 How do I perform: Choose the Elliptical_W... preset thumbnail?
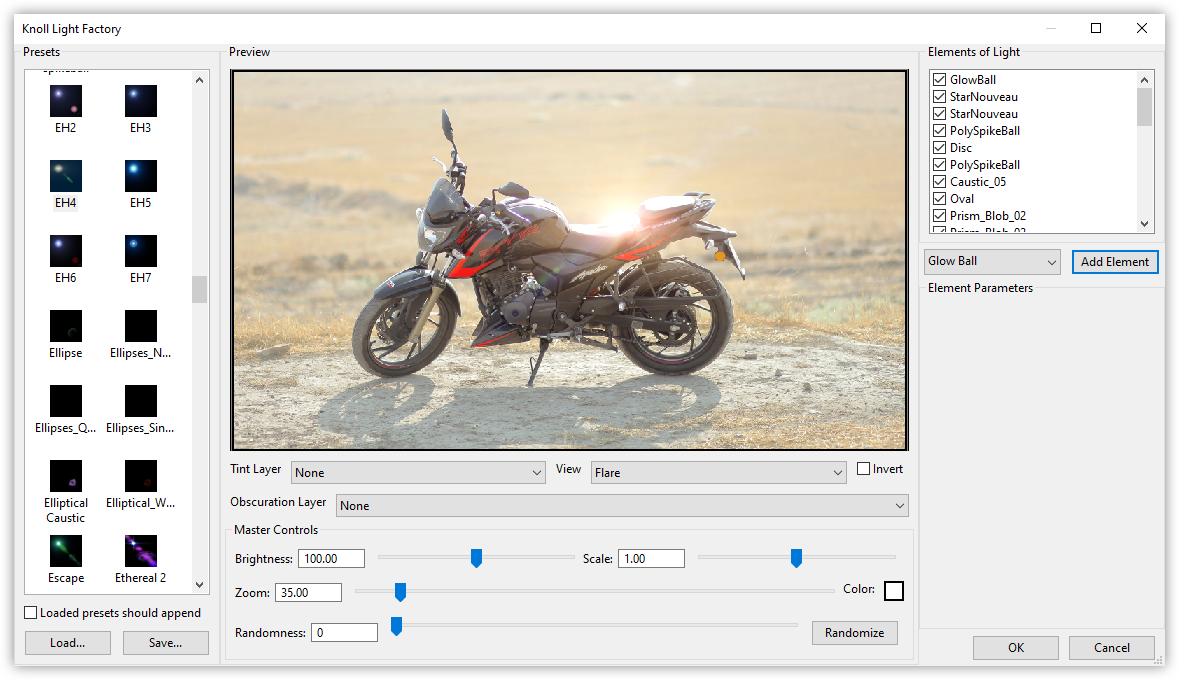tap(141, 476)
